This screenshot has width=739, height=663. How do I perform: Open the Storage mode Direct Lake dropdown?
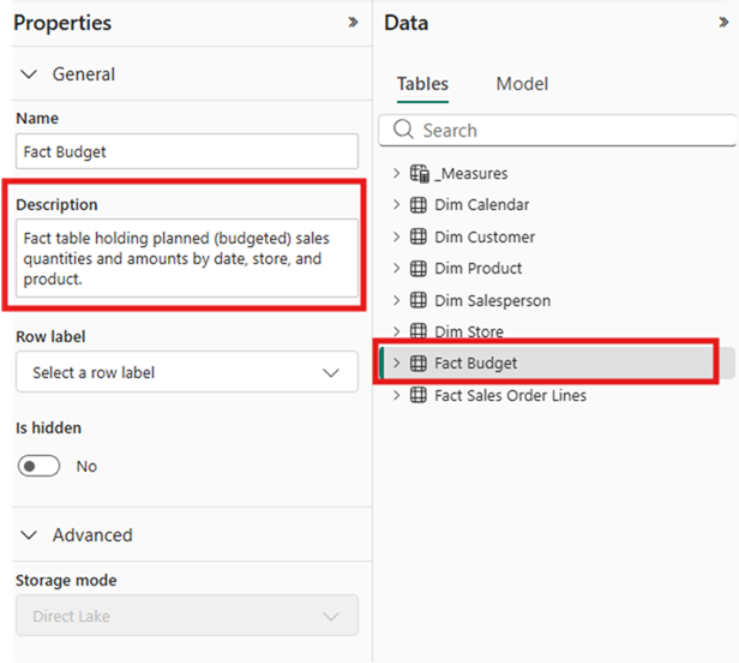point(187,615)
